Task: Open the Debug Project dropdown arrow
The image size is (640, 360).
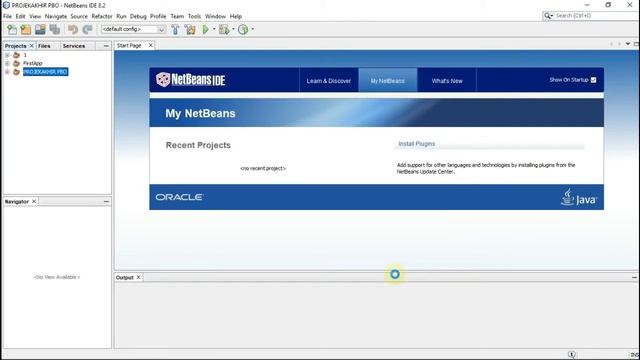Action: (x=233, y=29)
